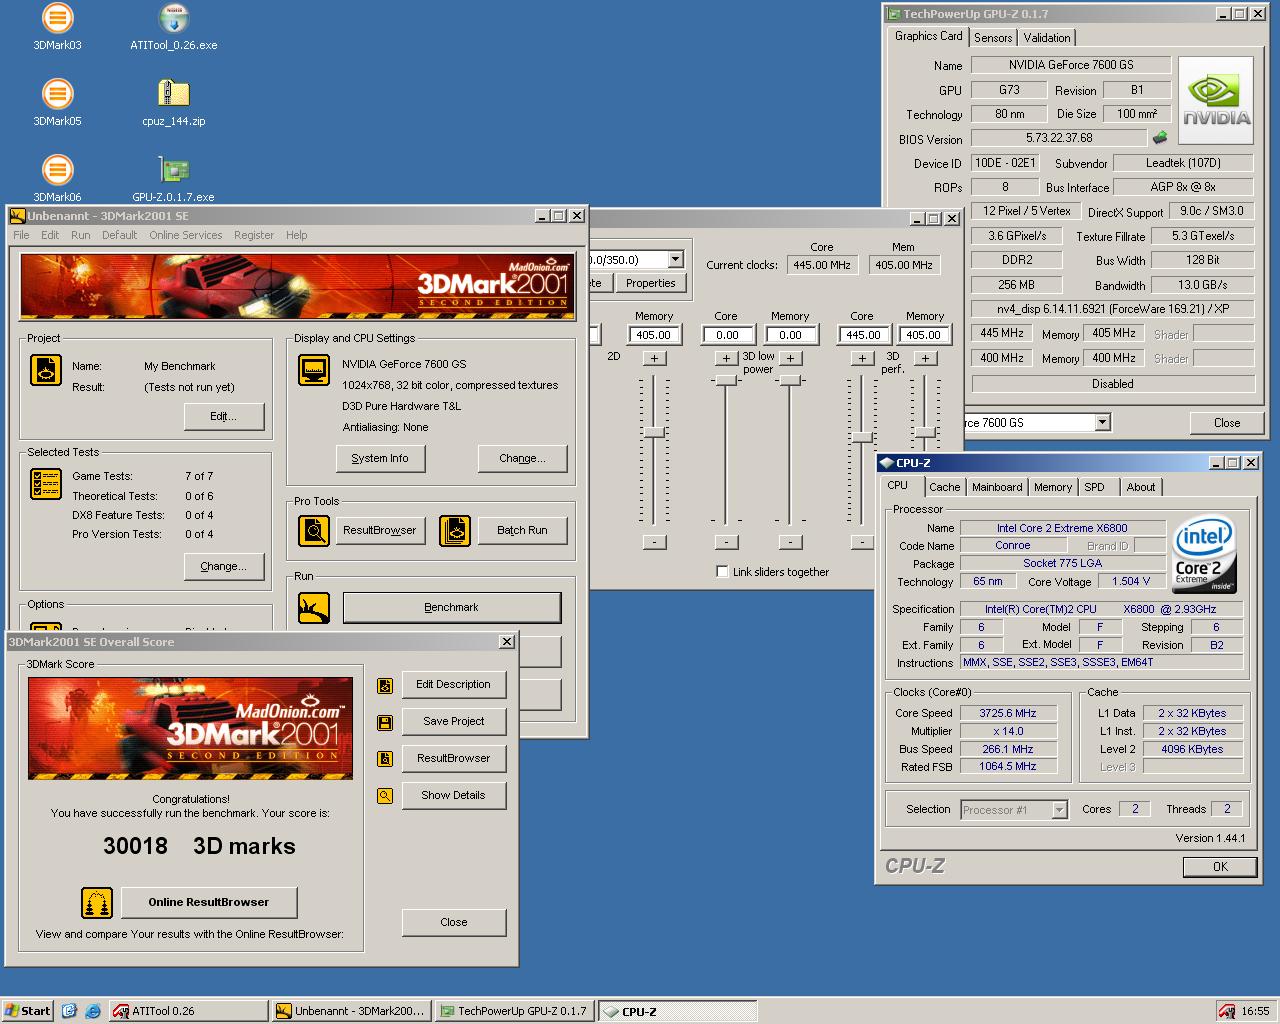Screen dimensions: 1280x1024
Task: Open the CPU-Z Processor #1 selection dropdown
Action: (x=1059, y=810)
